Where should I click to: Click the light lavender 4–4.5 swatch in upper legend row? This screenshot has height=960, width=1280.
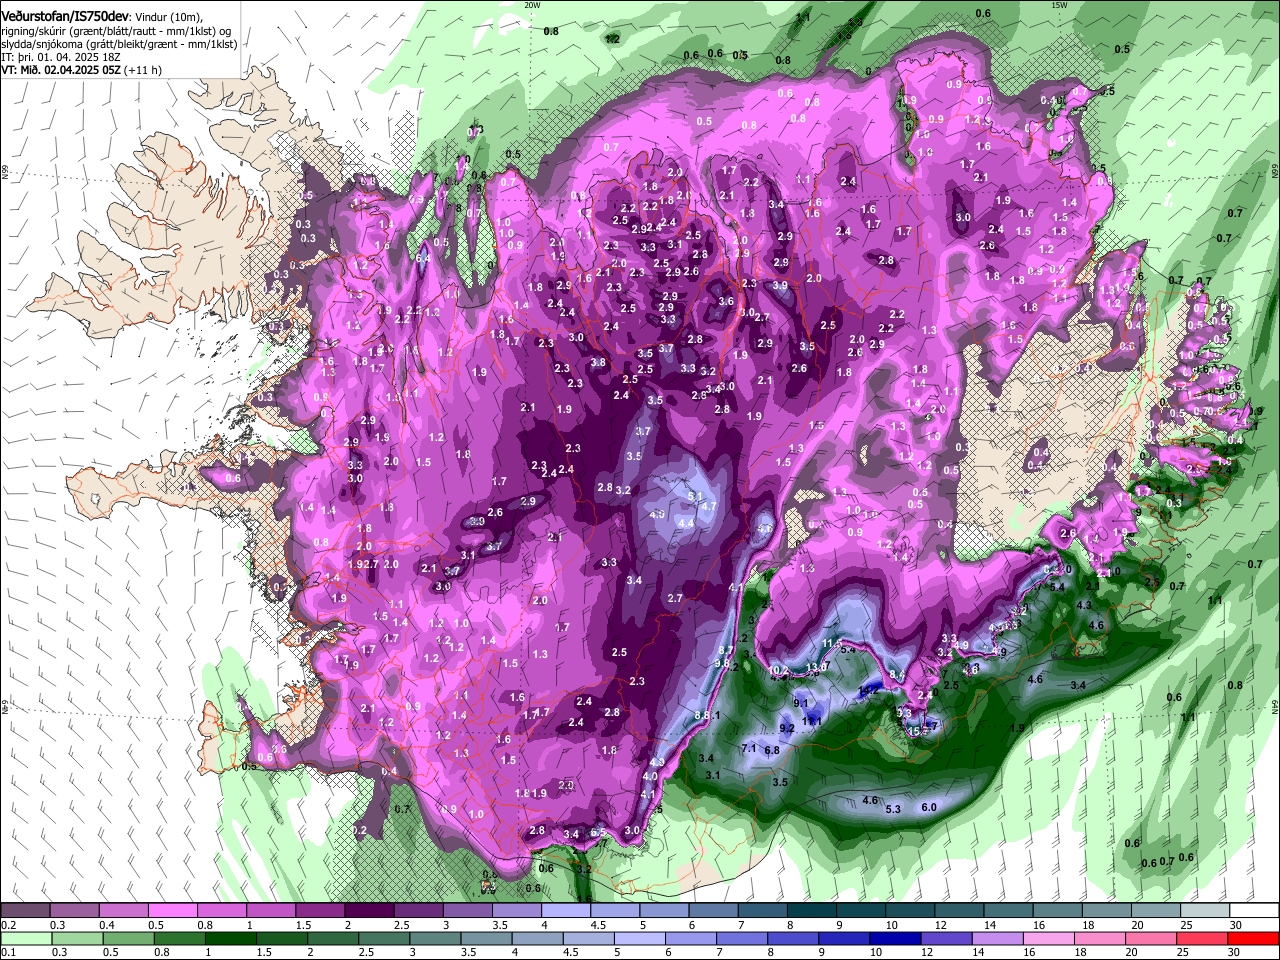pos(565,911)
